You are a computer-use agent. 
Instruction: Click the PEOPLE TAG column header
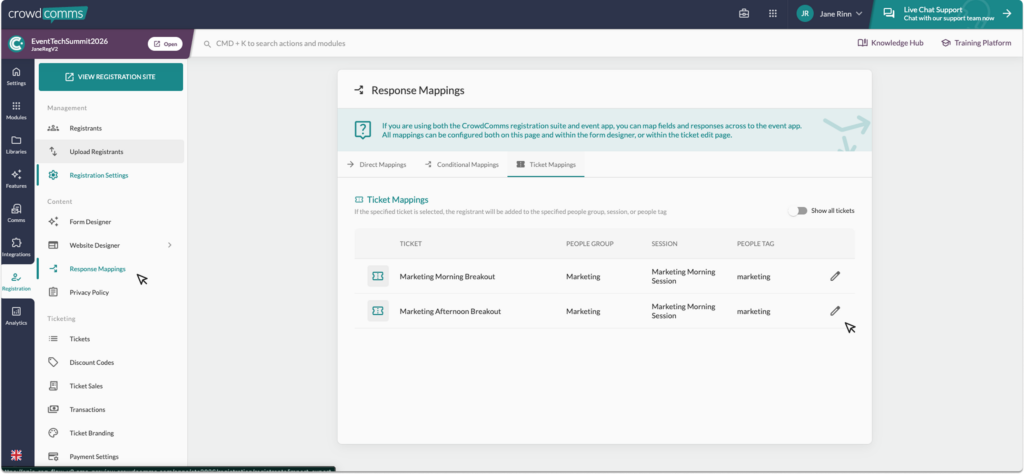pos(756,244)
